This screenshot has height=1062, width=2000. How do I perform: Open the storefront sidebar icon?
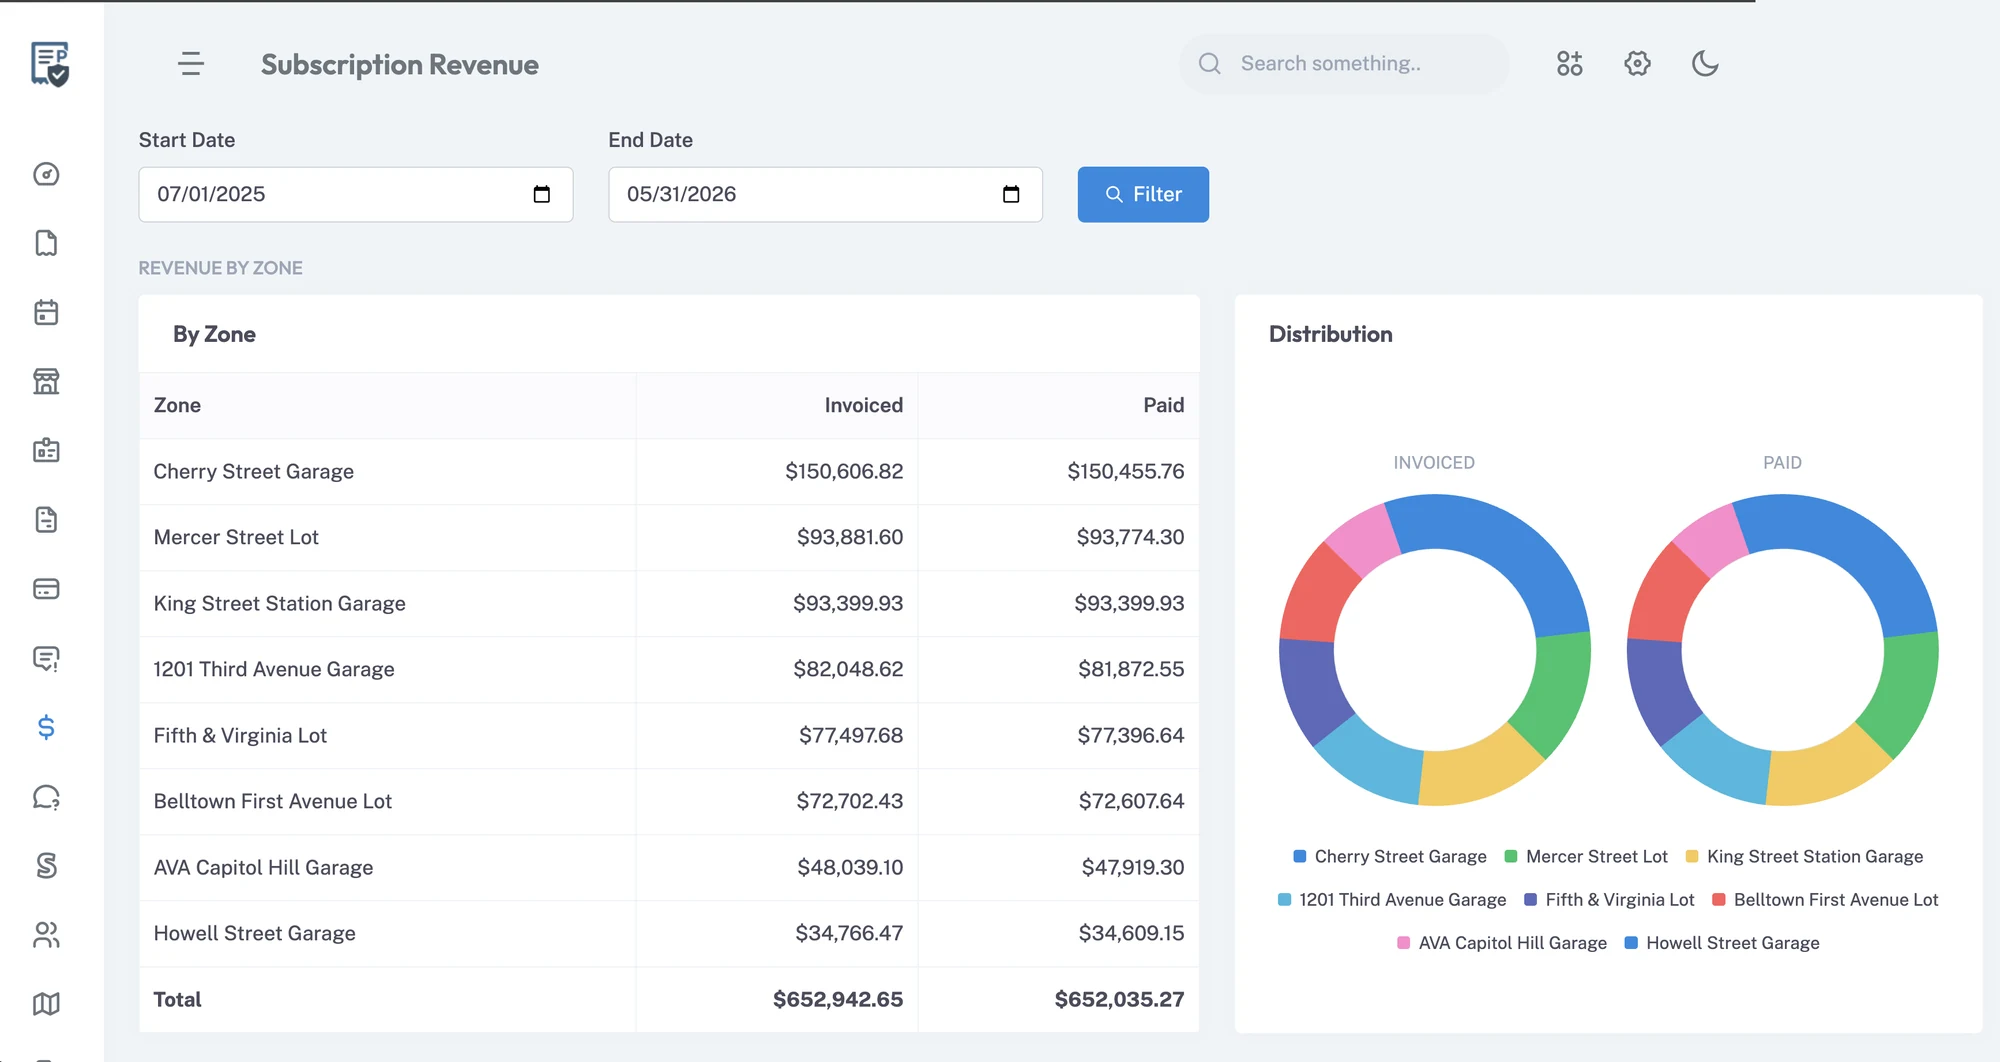(x=46, y=381)
